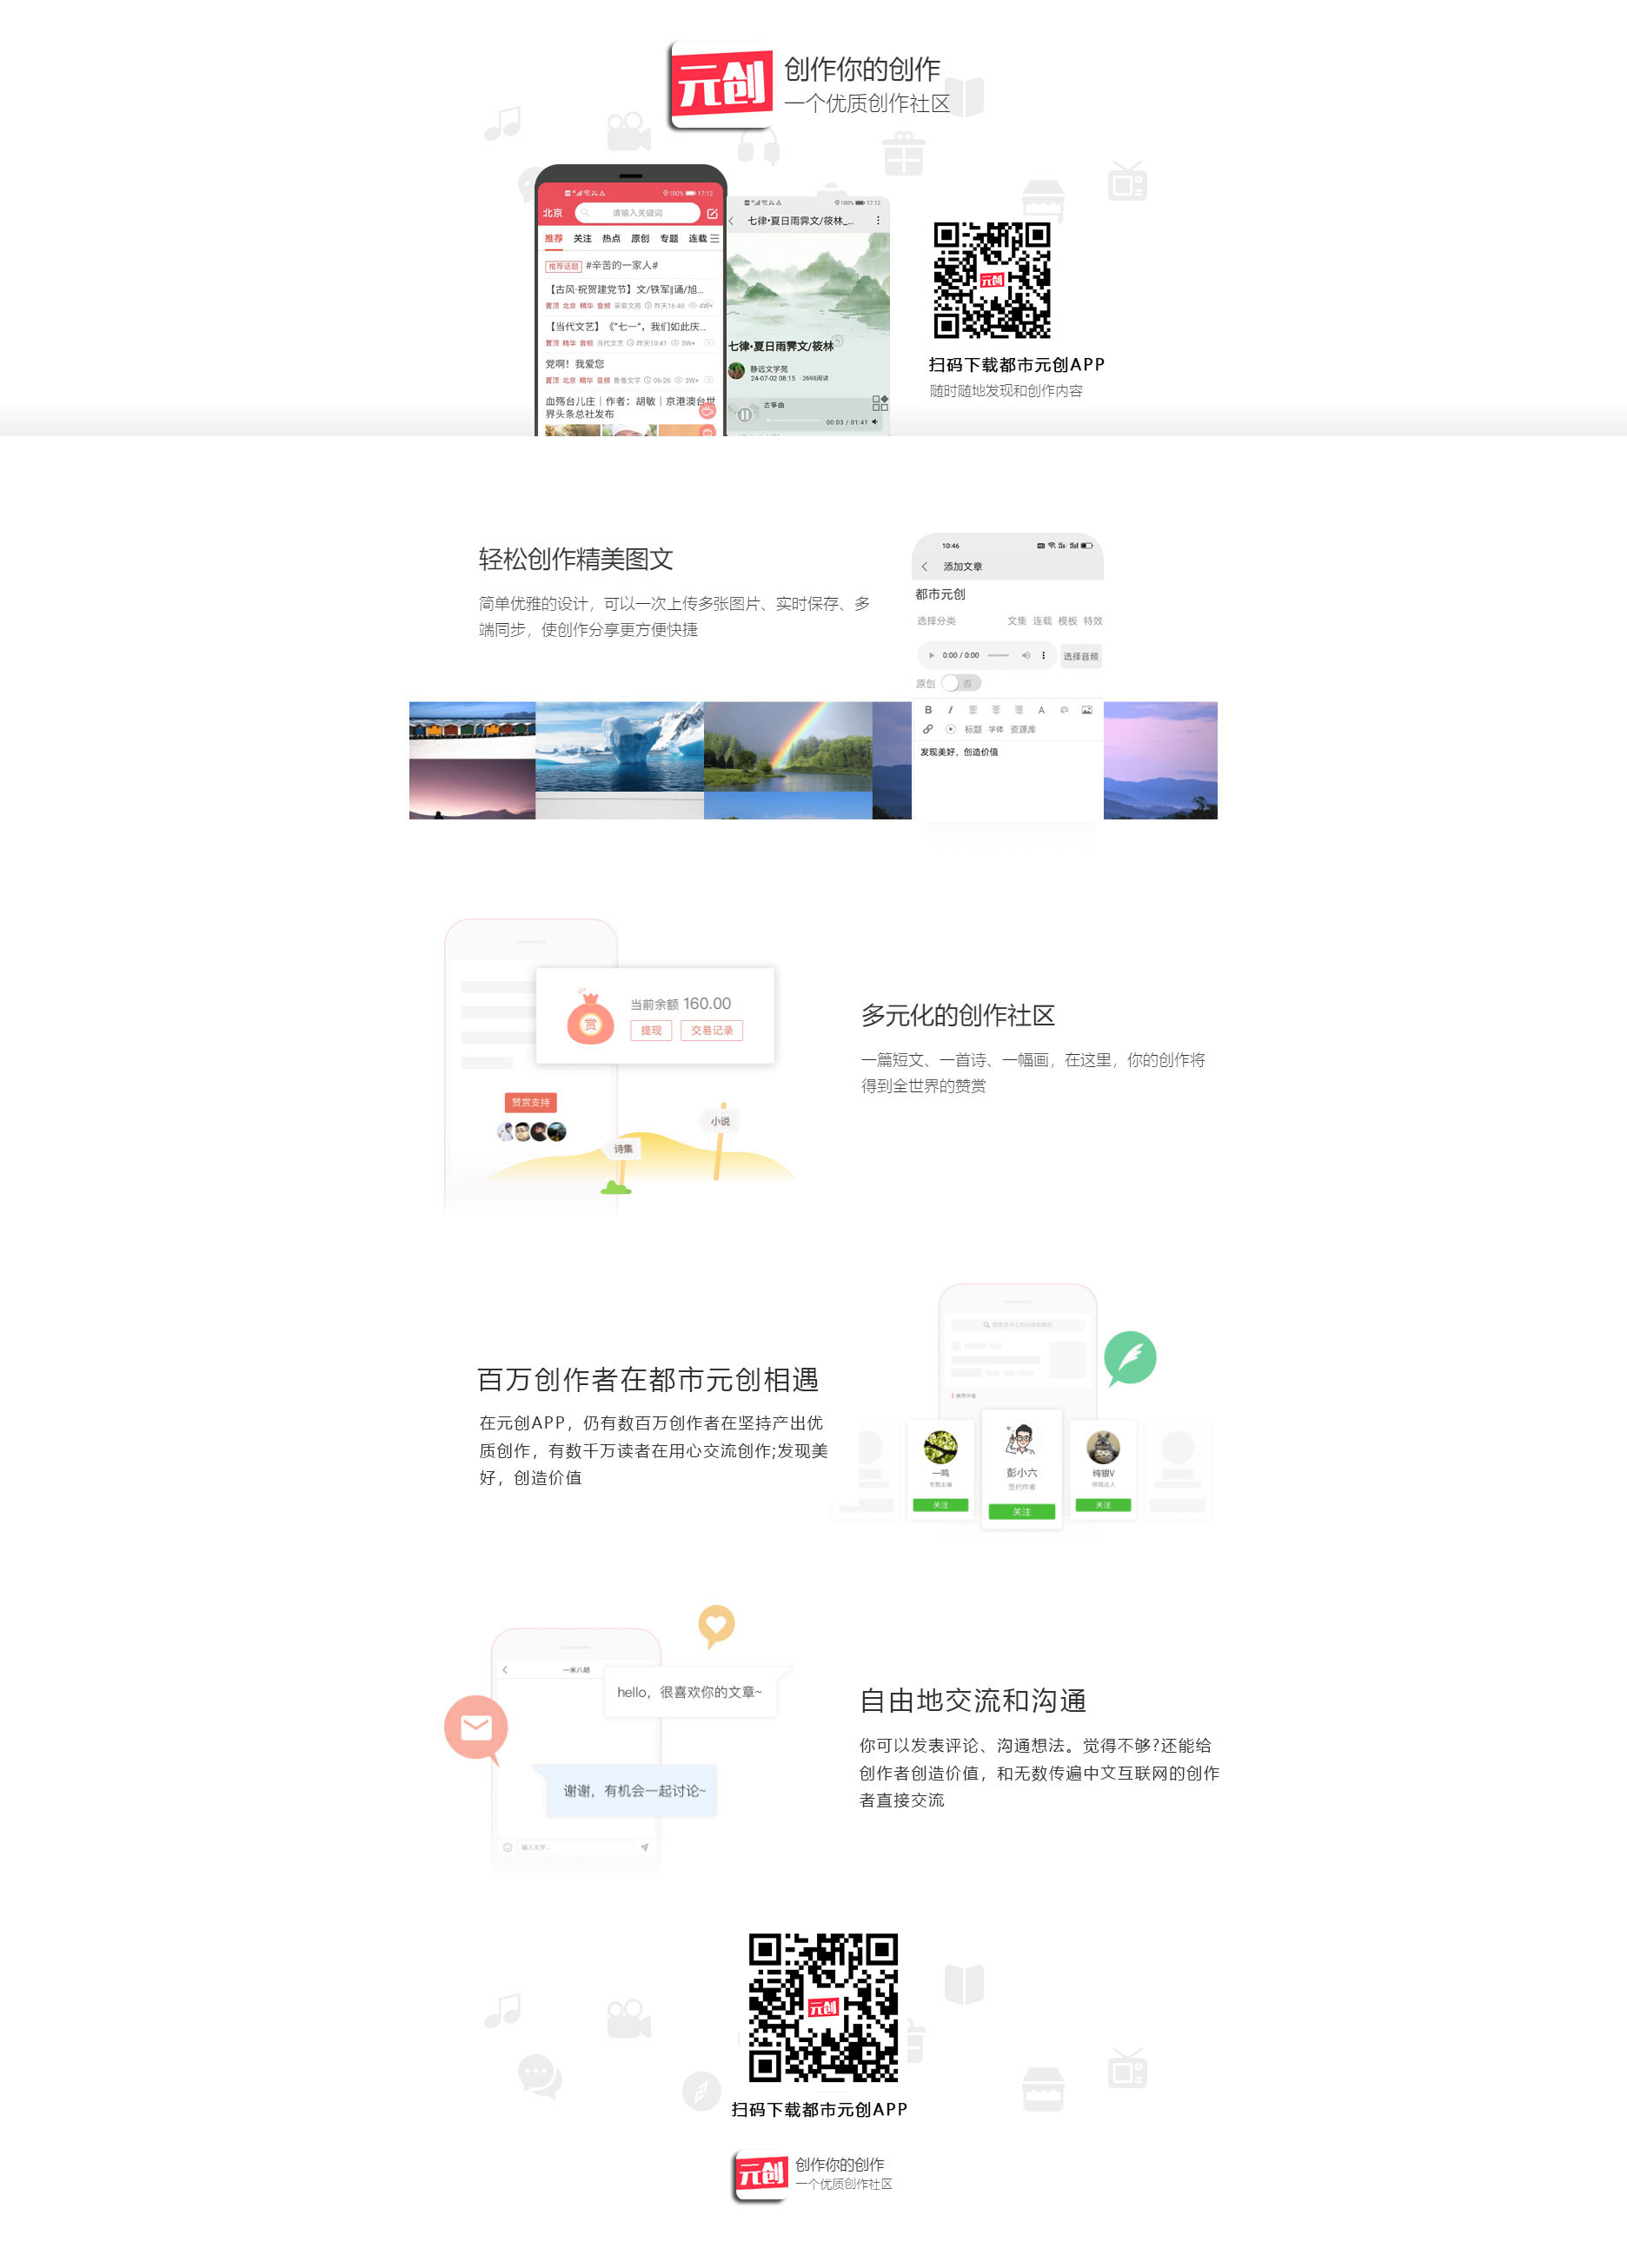Click the orange heart bubble icon
This screenshot has width=1627, height=2268.
(x=716, y=1626)
